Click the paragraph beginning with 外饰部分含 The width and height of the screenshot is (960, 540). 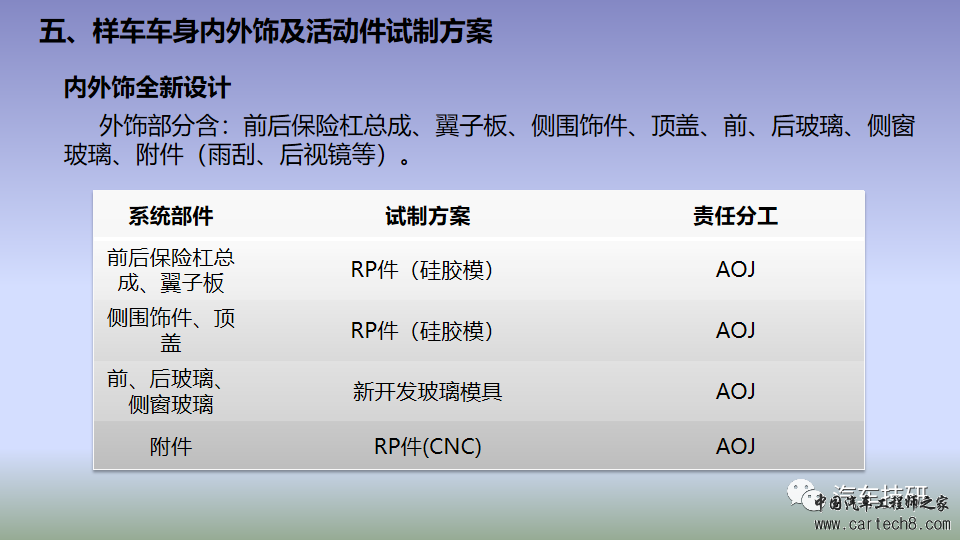tap(488, 141)
